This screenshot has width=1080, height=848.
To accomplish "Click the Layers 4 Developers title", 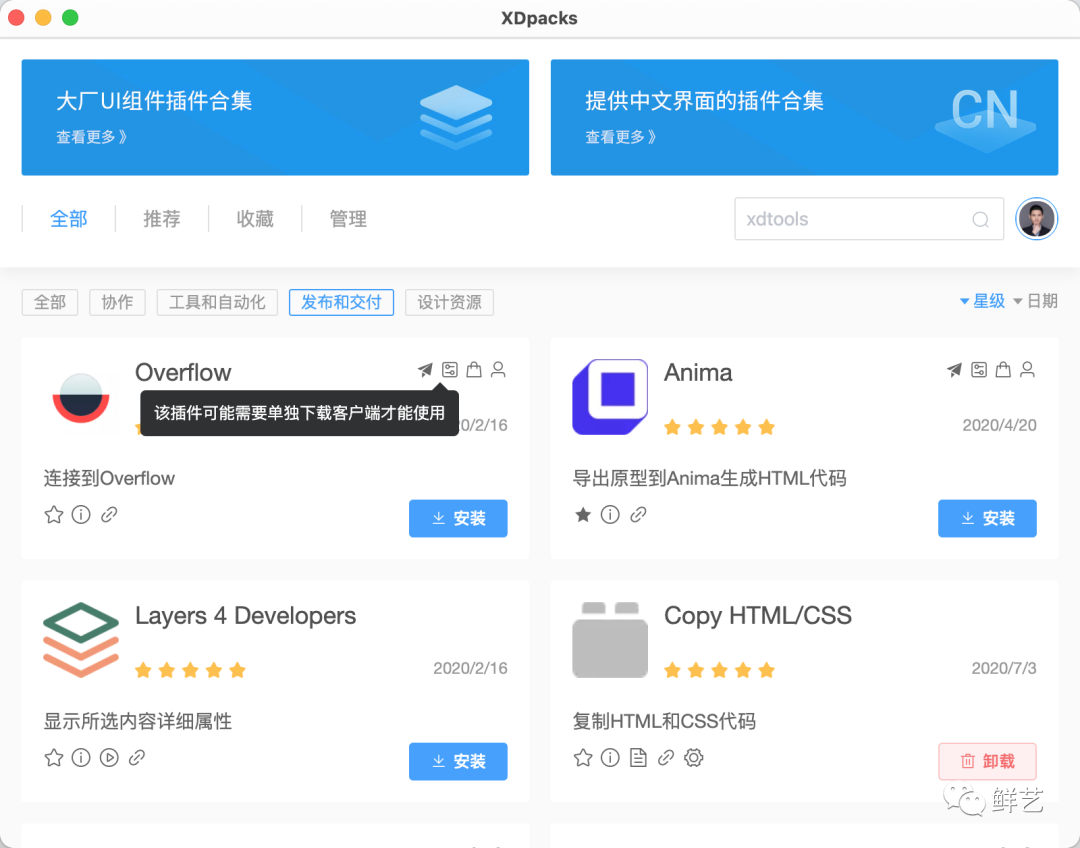I will coord(245,616).
